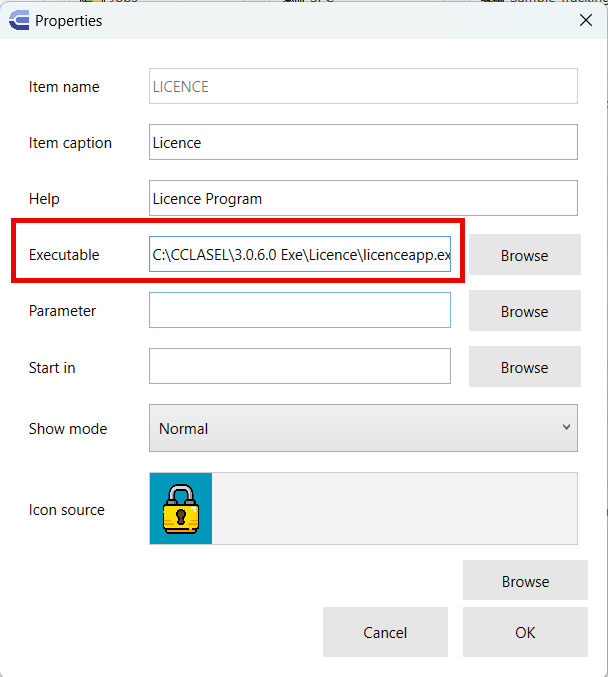The image size is (608, 677).
Task: Click the padlock icon thumbnail
Action: [180, 509]
